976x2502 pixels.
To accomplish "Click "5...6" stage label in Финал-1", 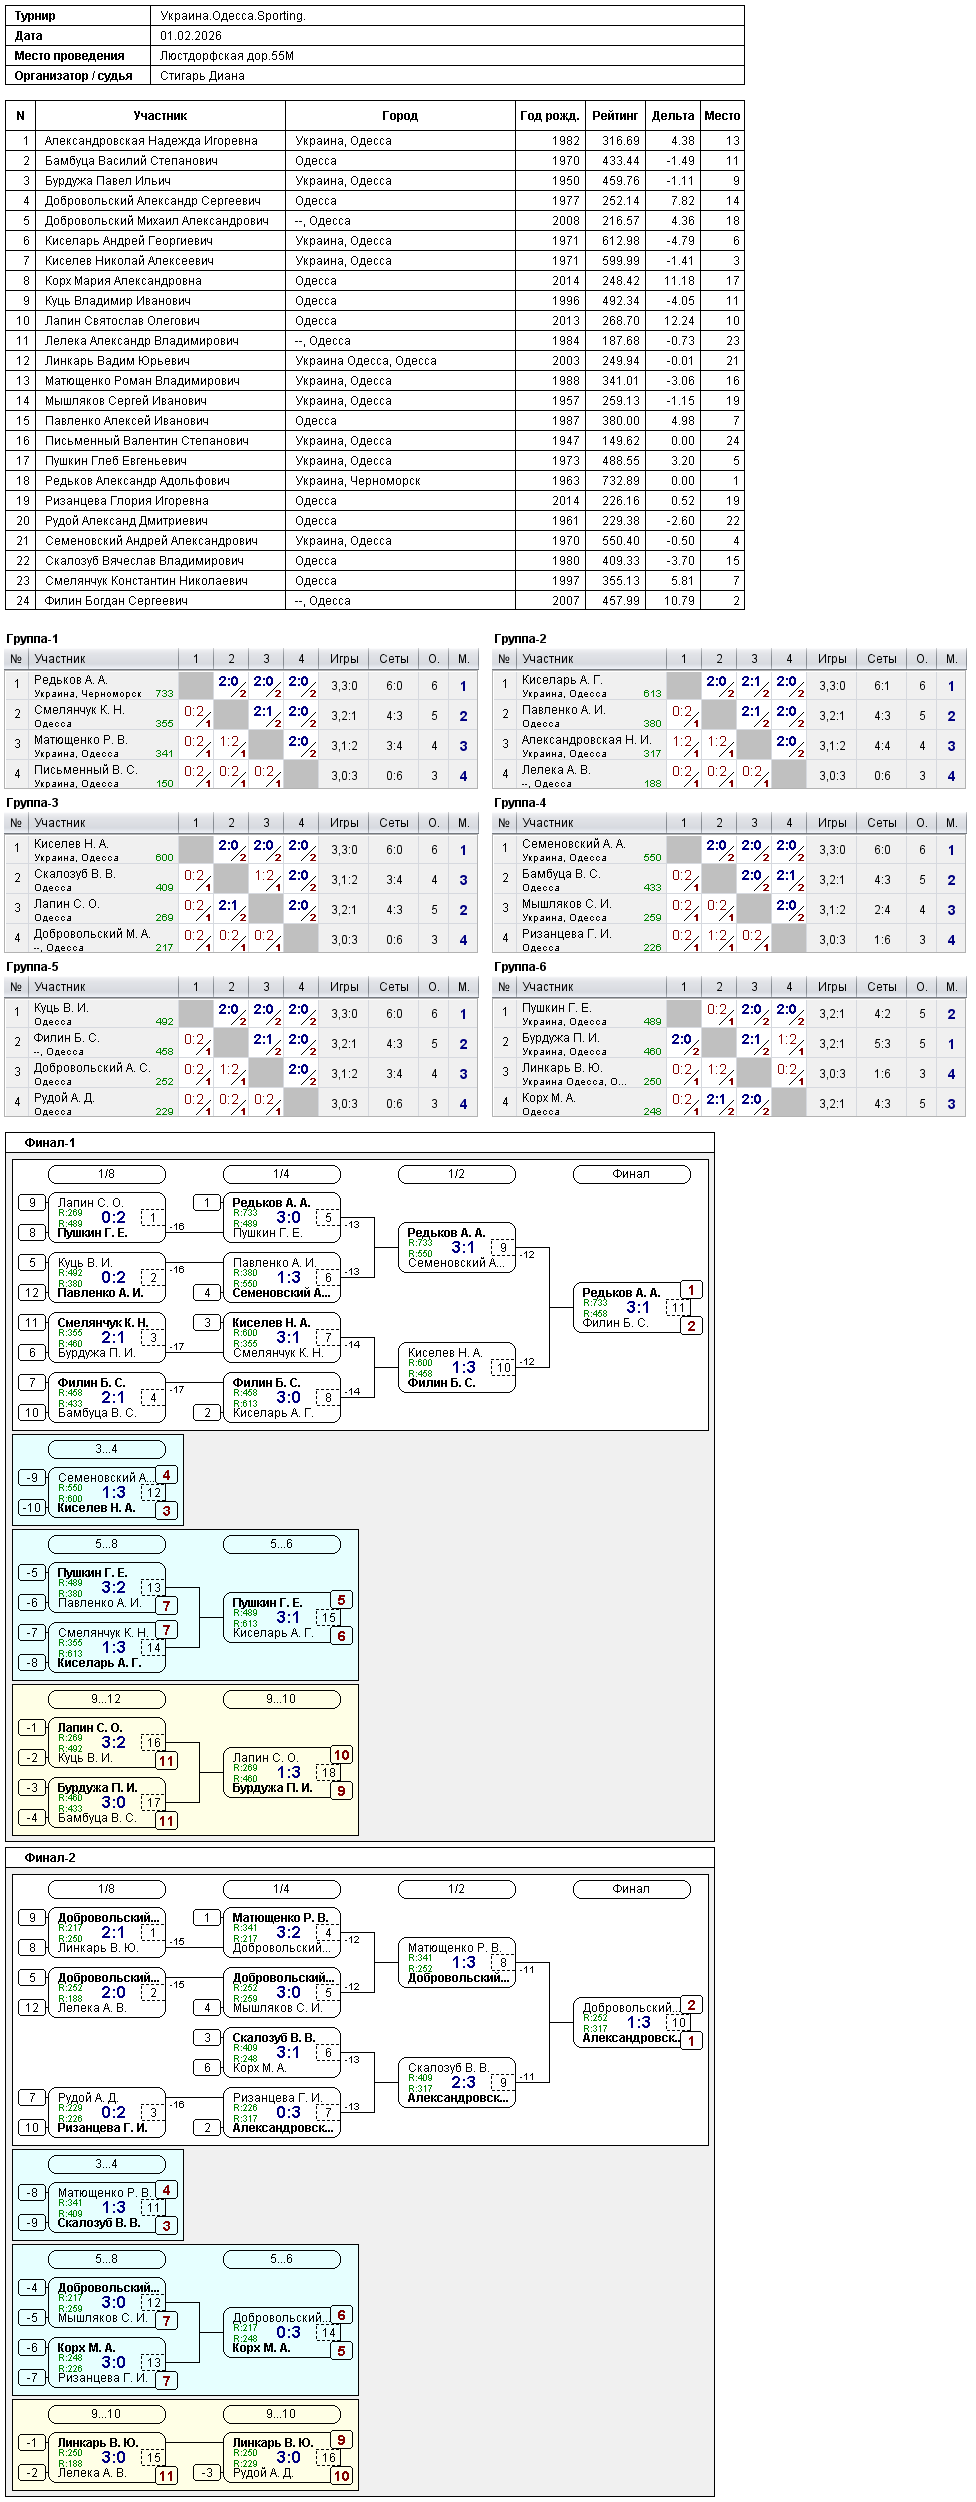I will (x=282, y=1544).
